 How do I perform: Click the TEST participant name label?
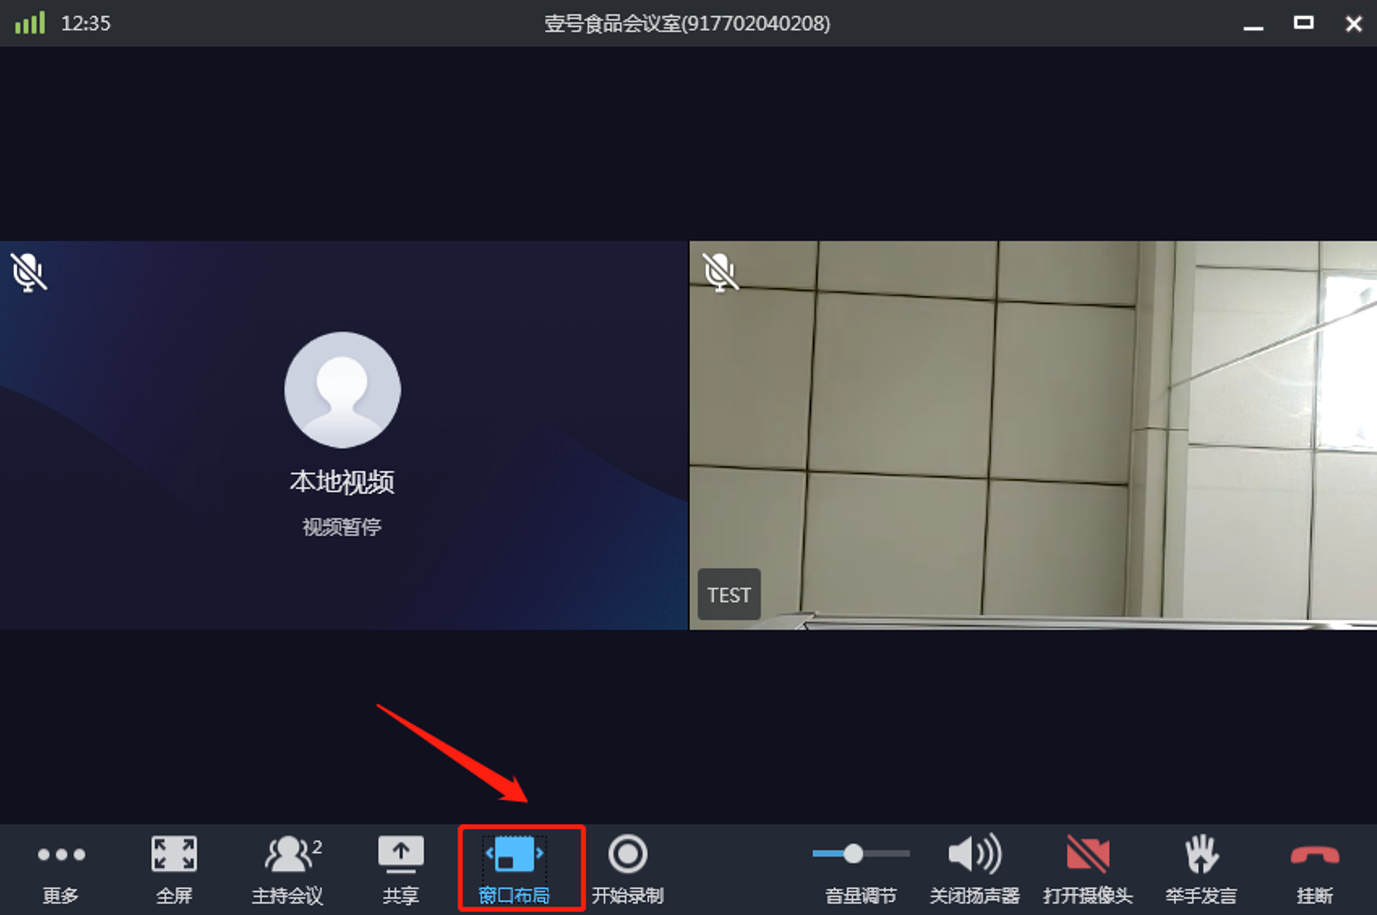point(729,595)
